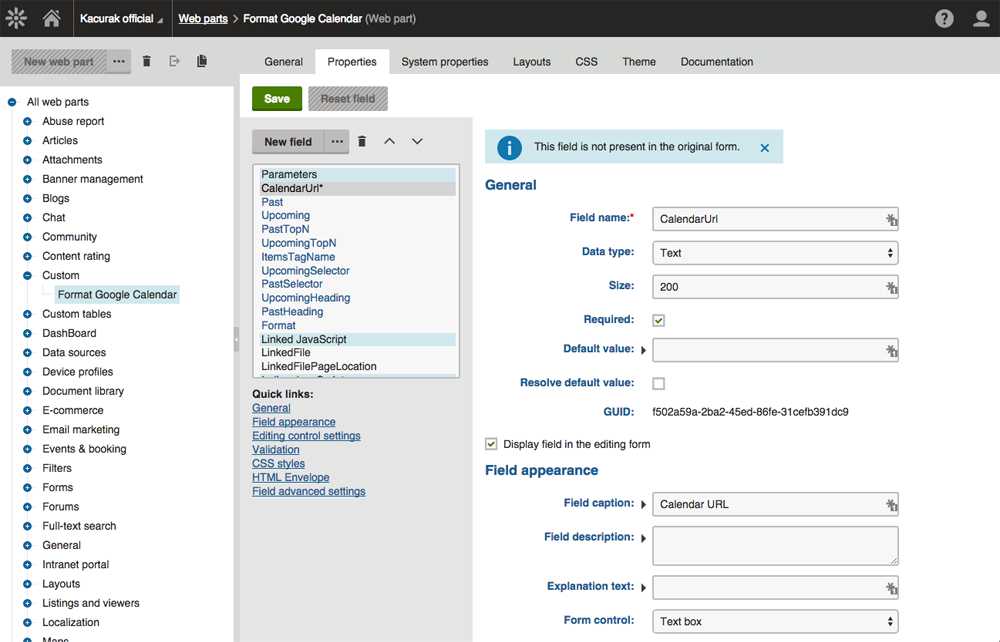Click the Field caption input box

(767, 504)
